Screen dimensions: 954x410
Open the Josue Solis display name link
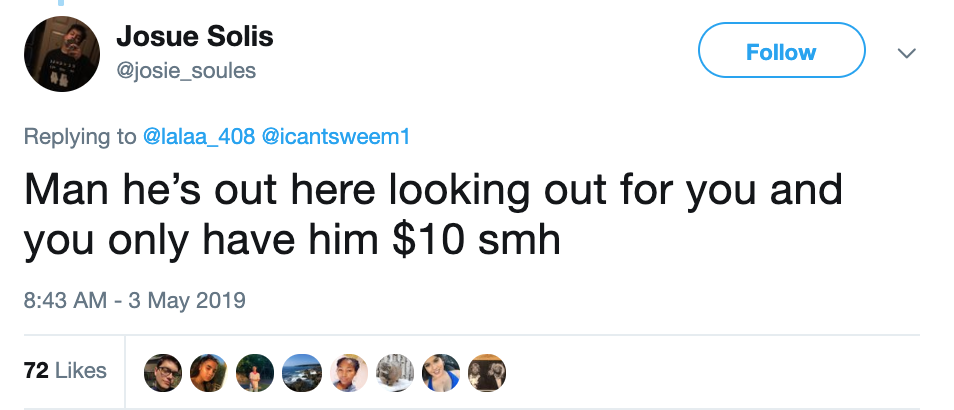click(x=195, y=36)
